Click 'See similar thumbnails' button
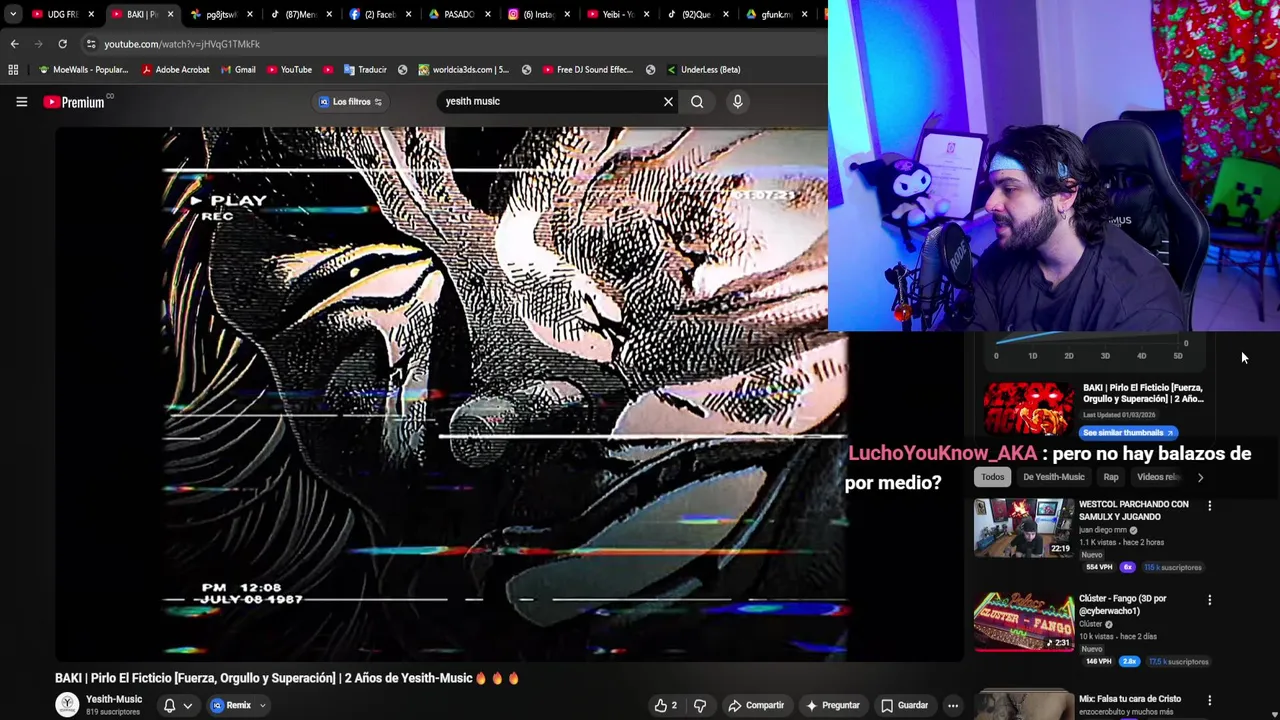This screenshot has width=1280, height=720. (x=1128, y=433)
